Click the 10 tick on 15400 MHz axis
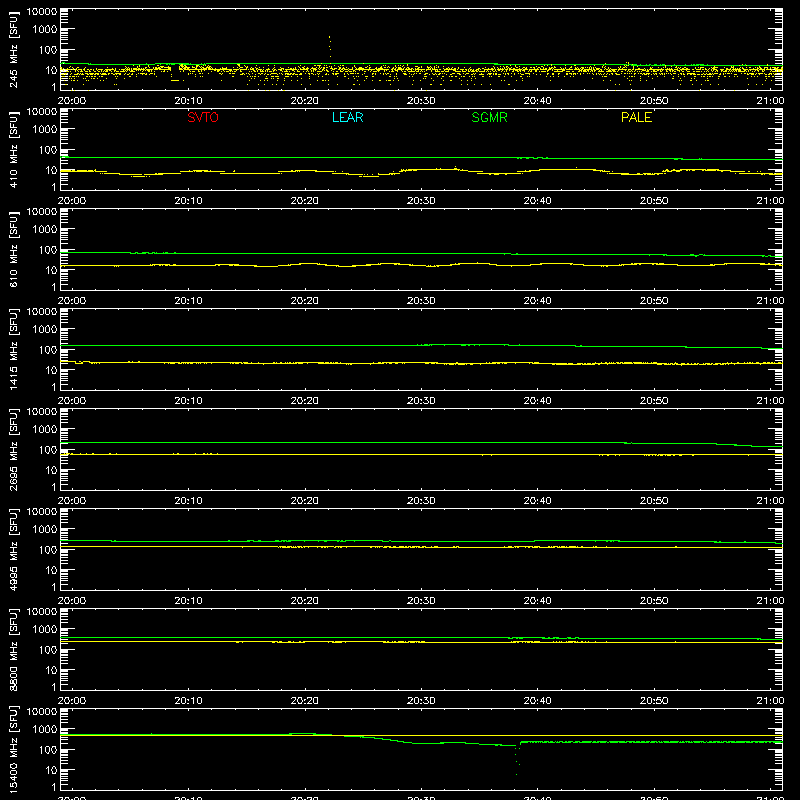This screenshot has height=800, width=800. coord(51,770)
